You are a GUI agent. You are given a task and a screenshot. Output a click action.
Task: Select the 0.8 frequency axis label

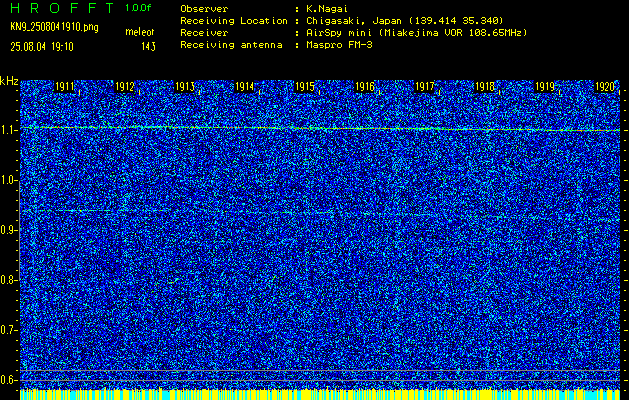[8, 280]
